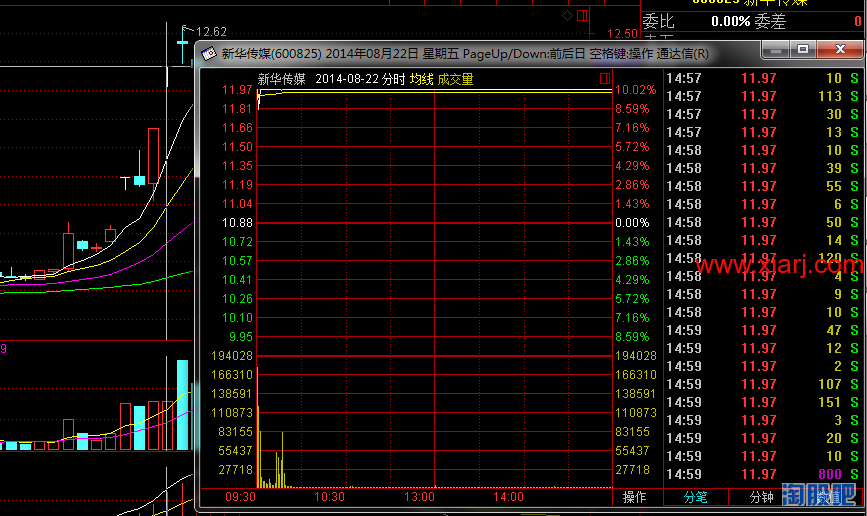Click the 2014-08-22 分时 label in the chart header

pos(360,79)
